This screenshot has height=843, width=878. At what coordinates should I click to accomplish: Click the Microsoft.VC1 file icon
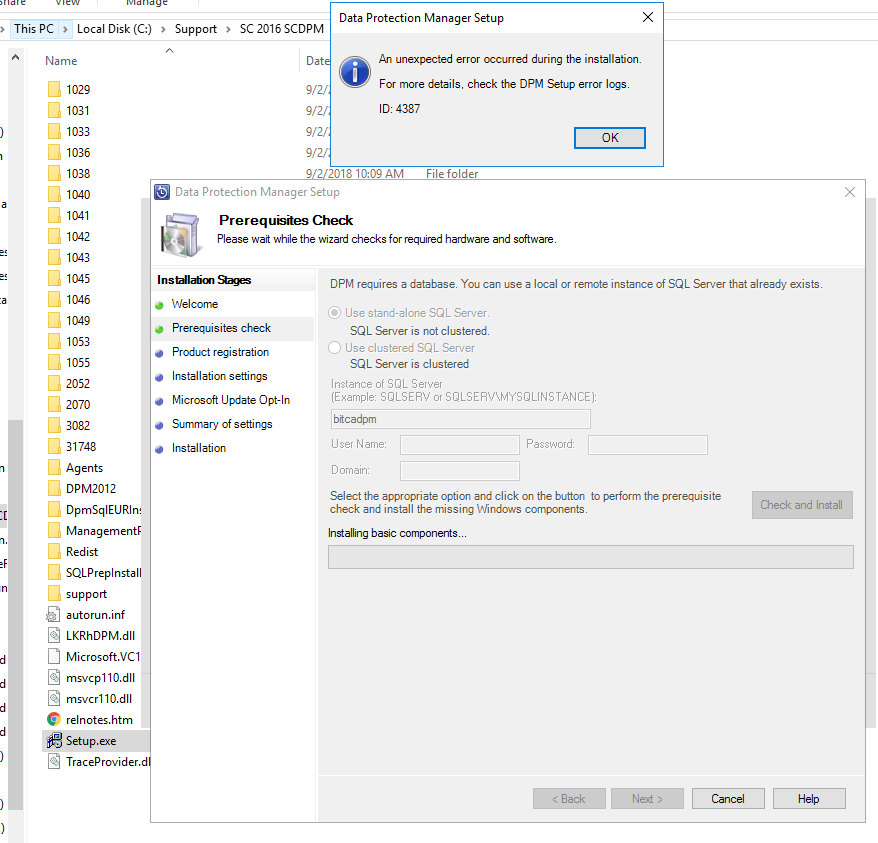click(x=54, y=656)
